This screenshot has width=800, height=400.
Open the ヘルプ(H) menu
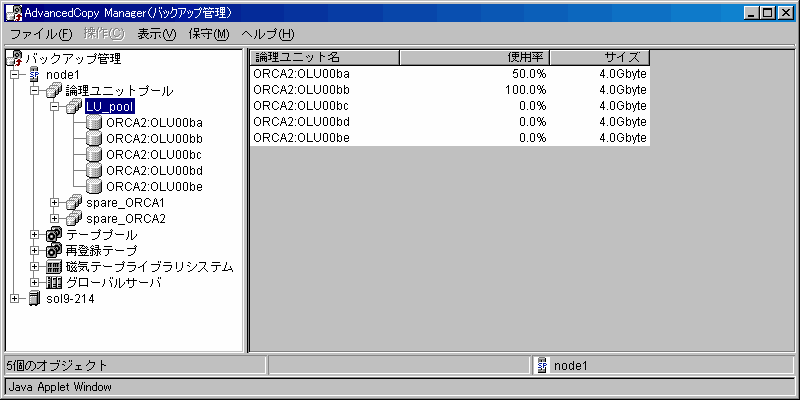(x=268, y=34)
